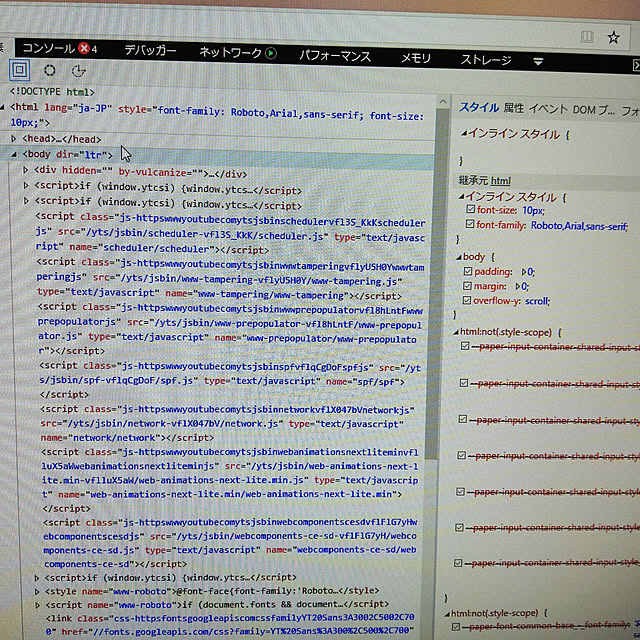The image size is (640, 640).
Task: Click the select element picker icon
Action: coord(19,70)
